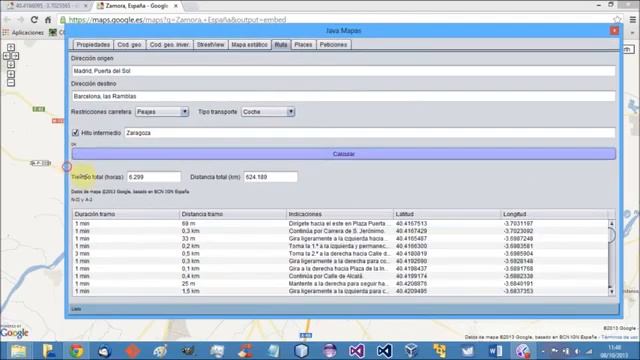Click the Chrome address bar

coord(335,20)
